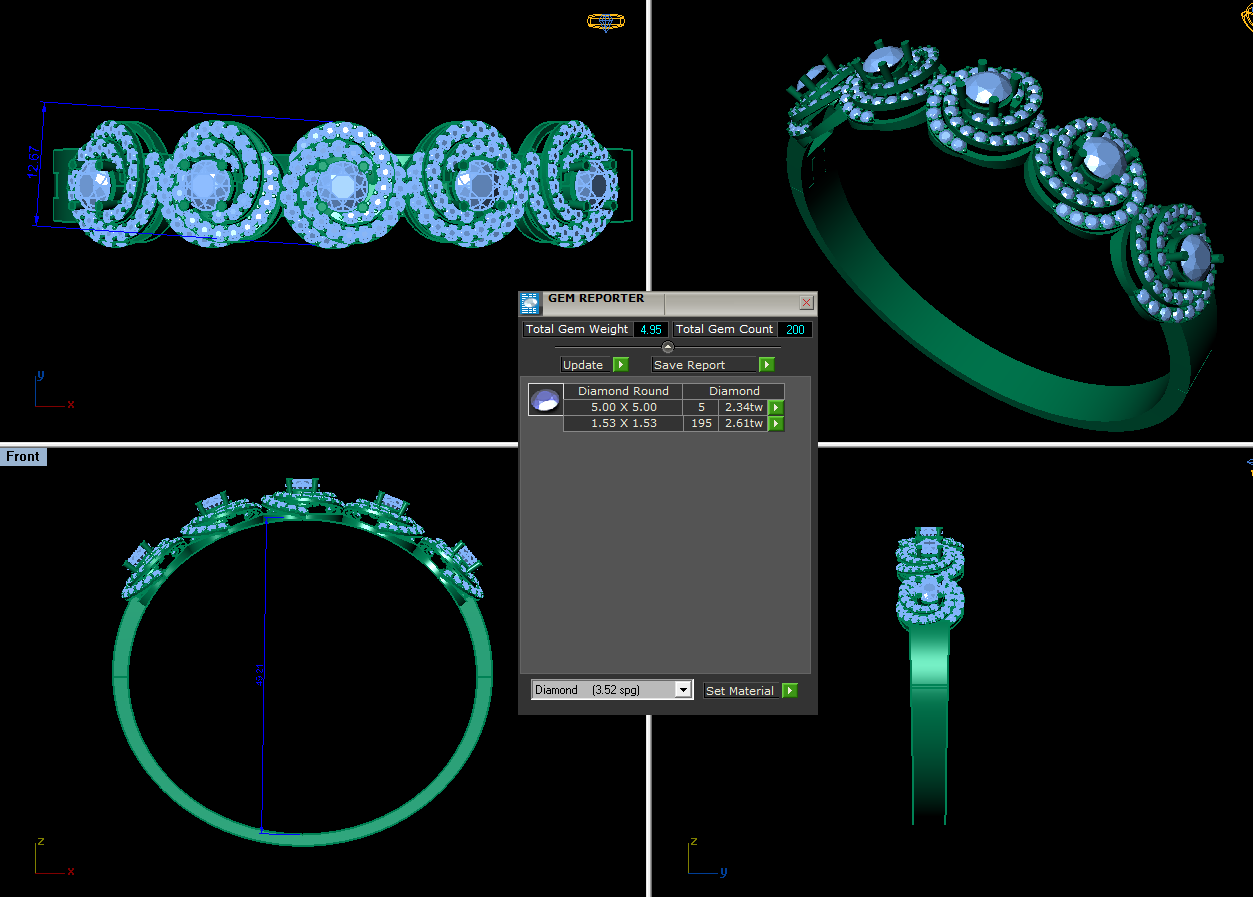Click the Total Gem Weight label

(577, 329)
